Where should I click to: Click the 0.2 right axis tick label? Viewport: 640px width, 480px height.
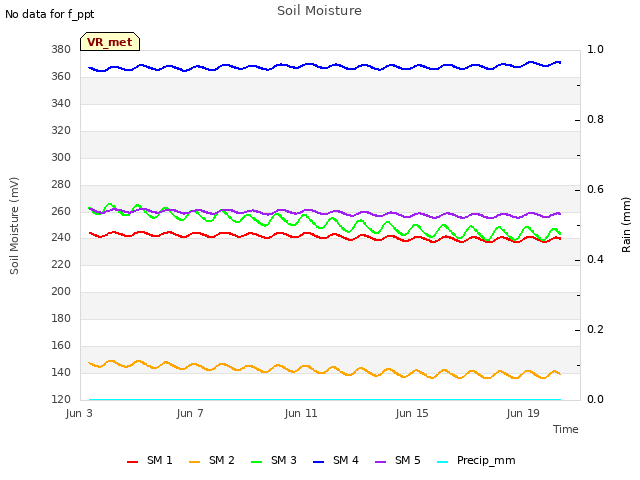tap(595, 329)
